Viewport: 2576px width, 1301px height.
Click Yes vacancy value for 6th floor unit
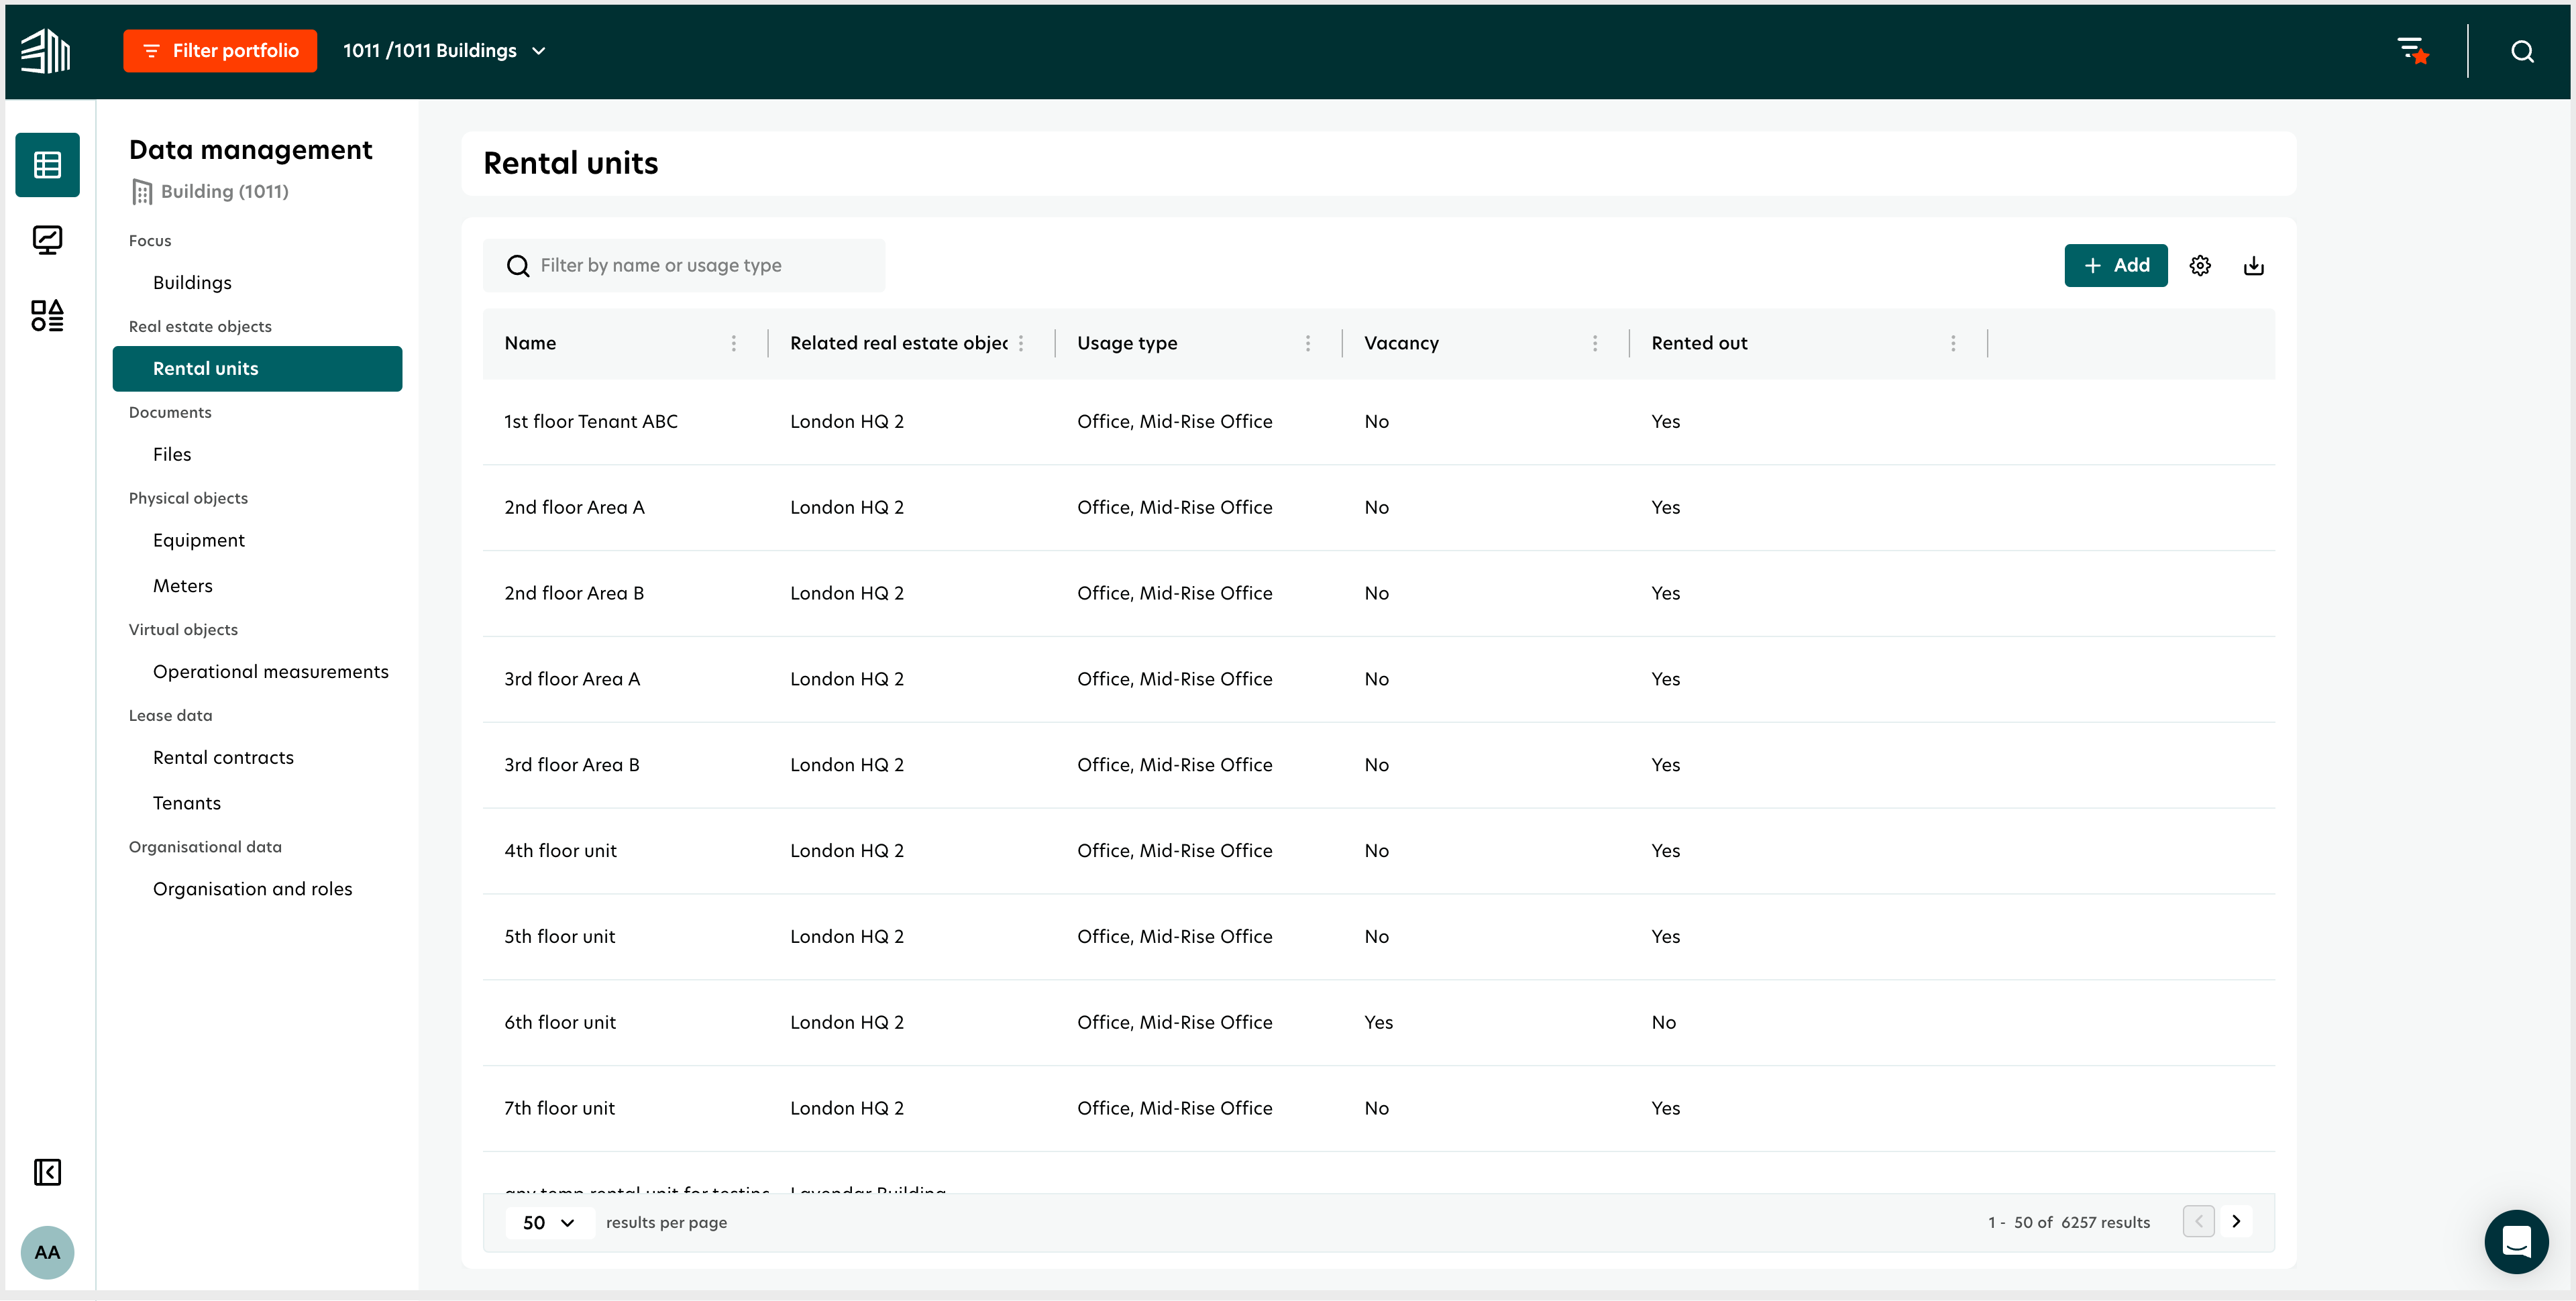1378,1023
